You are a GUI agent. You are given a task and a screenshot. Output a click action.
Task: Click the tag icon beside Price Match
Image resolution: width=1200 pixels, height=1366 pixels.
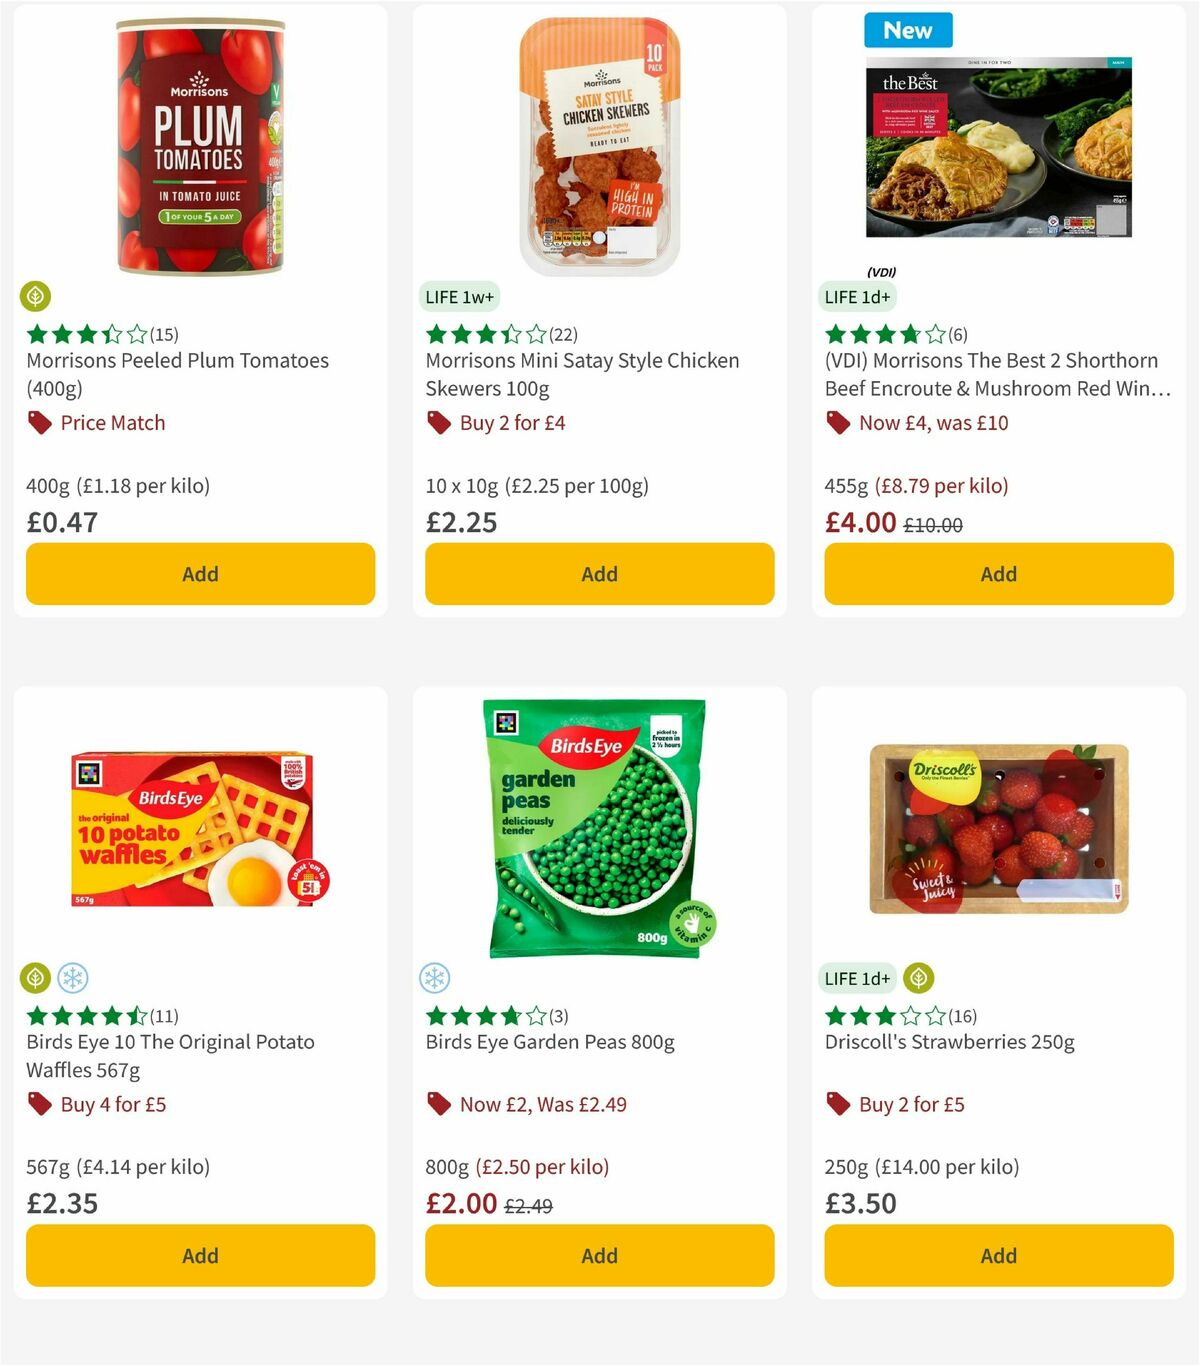coord(39,423)
